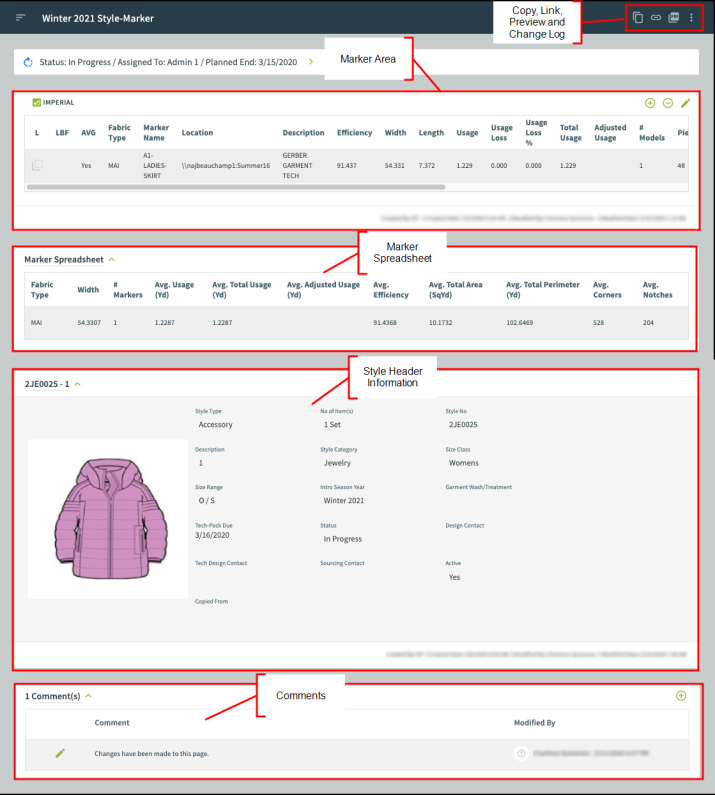
Task: Collapse the Marker Spreadsheet section
Action: (112, 260)
